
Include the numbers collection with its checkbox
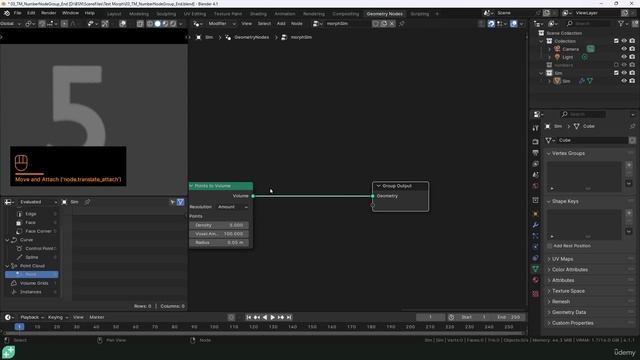(x=616, y=65)
